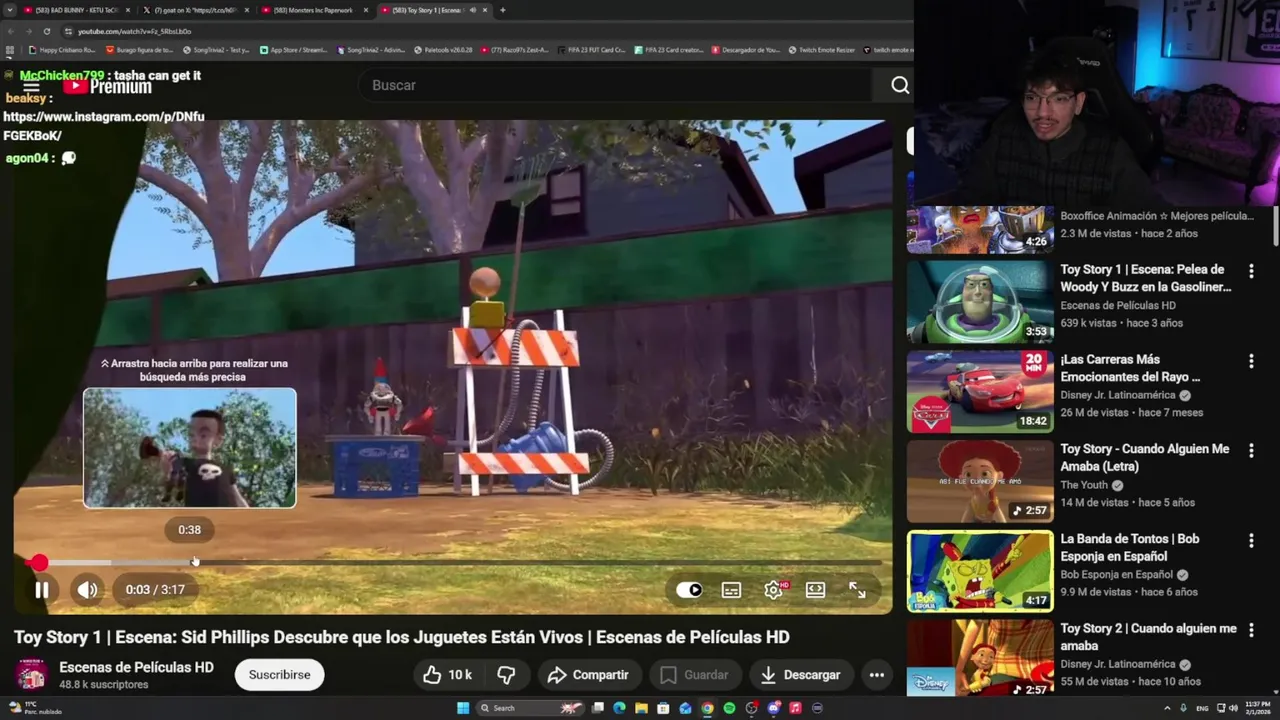This screenshot has height=720, width=1280.
Task: Click the search magnifier button beside Buscar
Action: [x=900, y=85]
